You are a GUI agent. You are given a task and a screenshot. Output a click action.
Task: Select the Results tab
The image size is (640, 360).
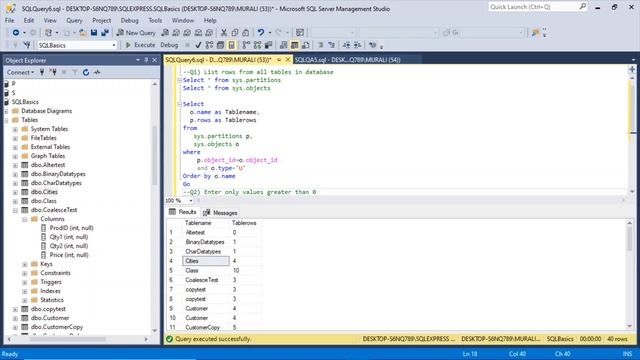point(183,212)
